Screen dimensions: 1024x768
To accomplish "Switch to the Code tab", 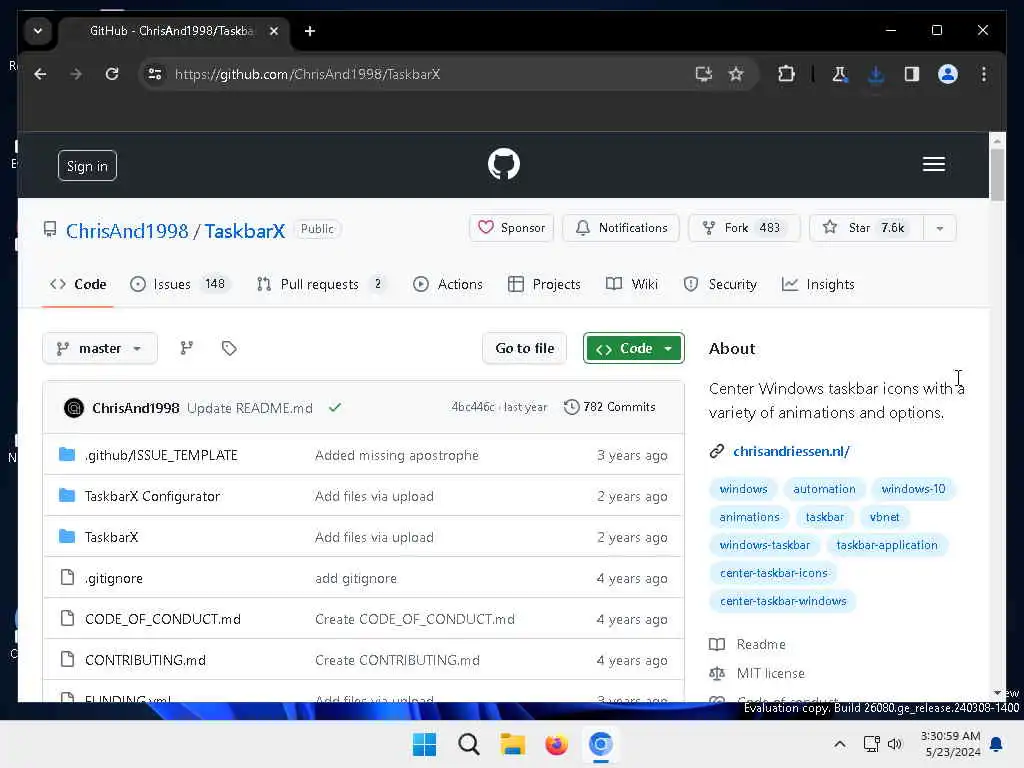I will tap(78, 284).
